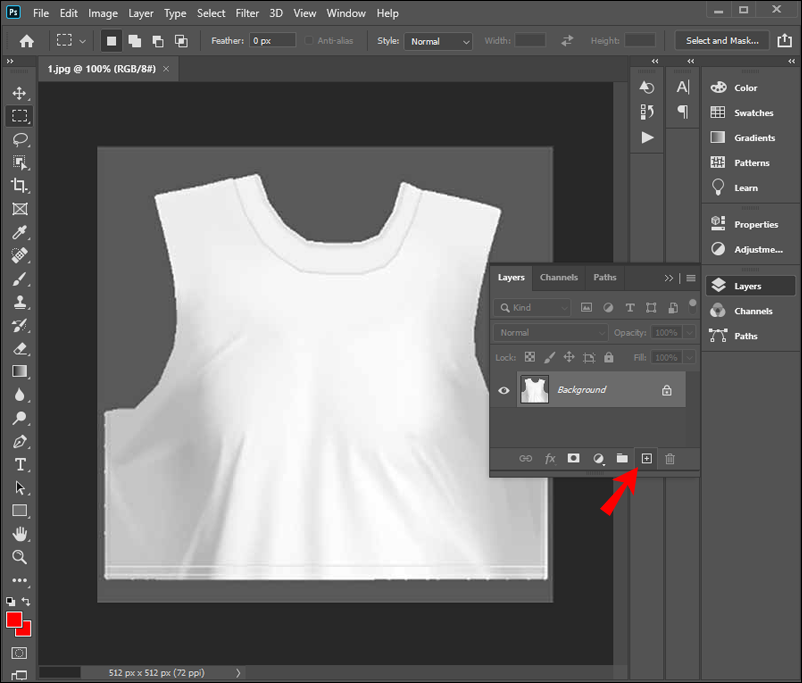Create a new layer in Layers panel
This screenshot has width=802, height=683.
[x=646, y=458]
